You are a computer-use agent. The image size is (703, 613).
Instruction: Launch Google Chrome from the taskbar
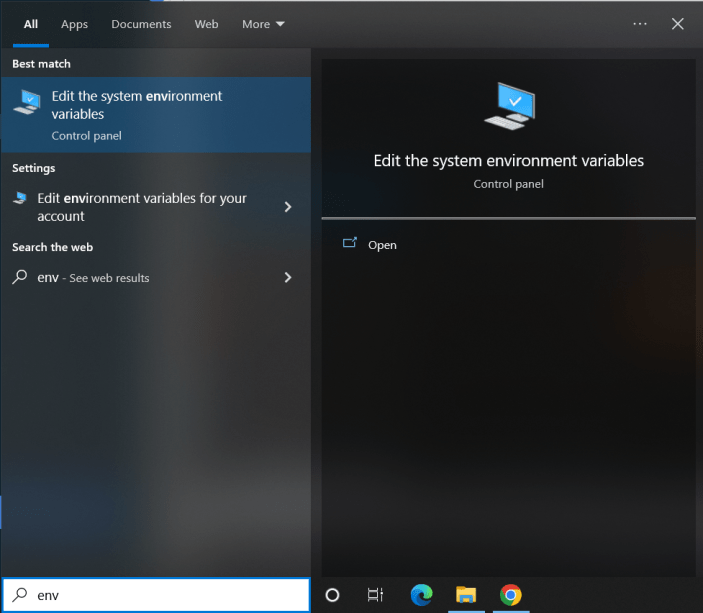point(511,595)
